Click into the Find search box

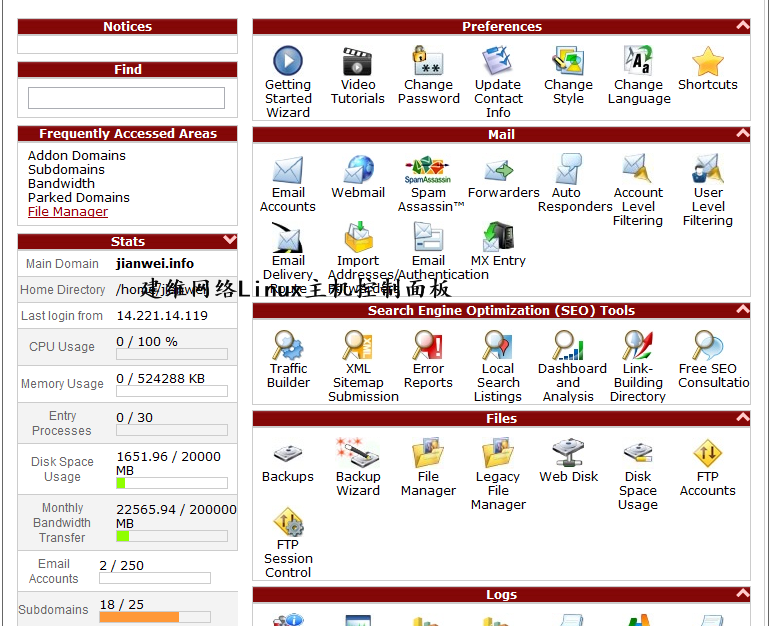[x=127, y=98]
